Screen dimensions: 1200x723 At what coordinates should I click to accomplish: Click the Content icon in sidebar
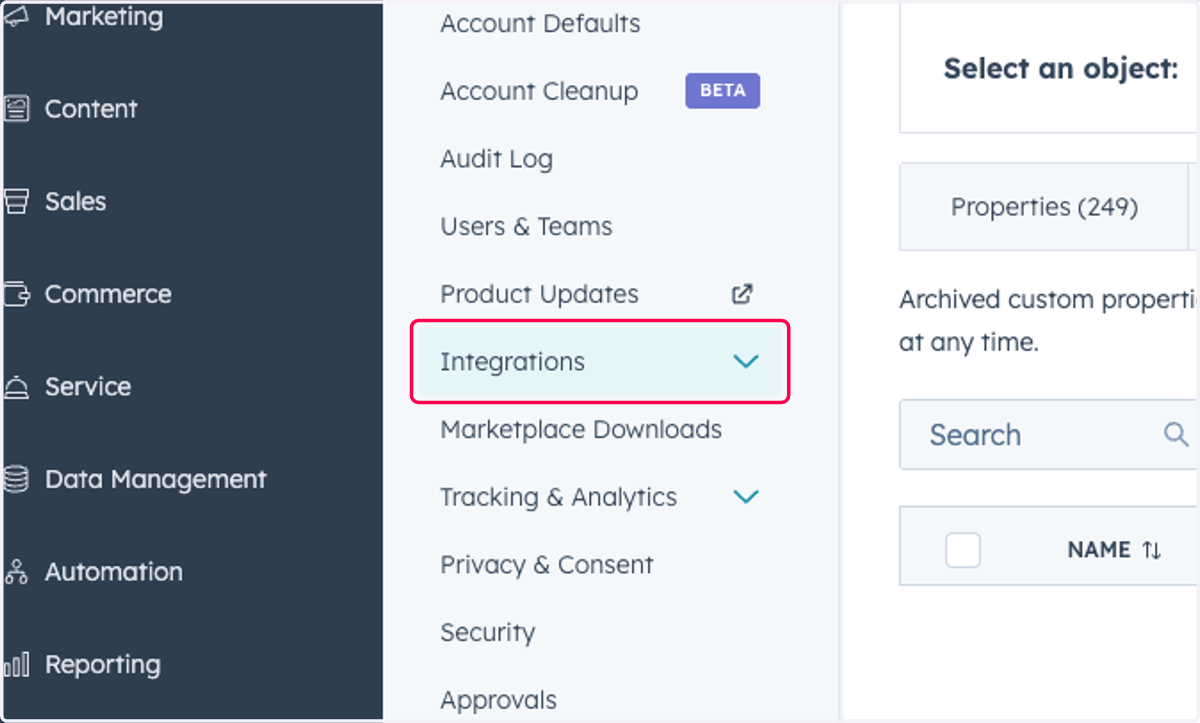pos(16,109)
